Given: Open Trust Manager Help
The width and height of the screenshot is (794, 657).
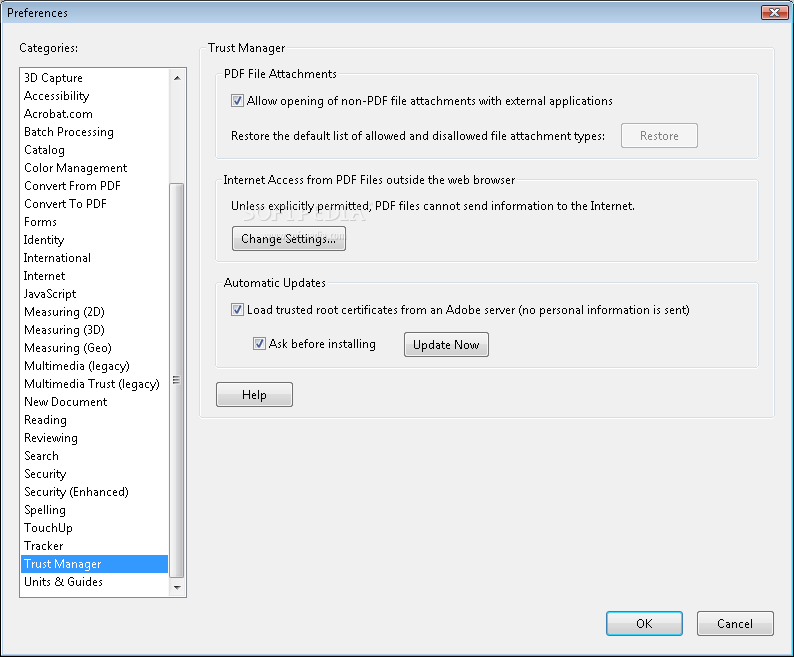Looking at the screenshot, I should pyautogui.click(x=254, y=395).
